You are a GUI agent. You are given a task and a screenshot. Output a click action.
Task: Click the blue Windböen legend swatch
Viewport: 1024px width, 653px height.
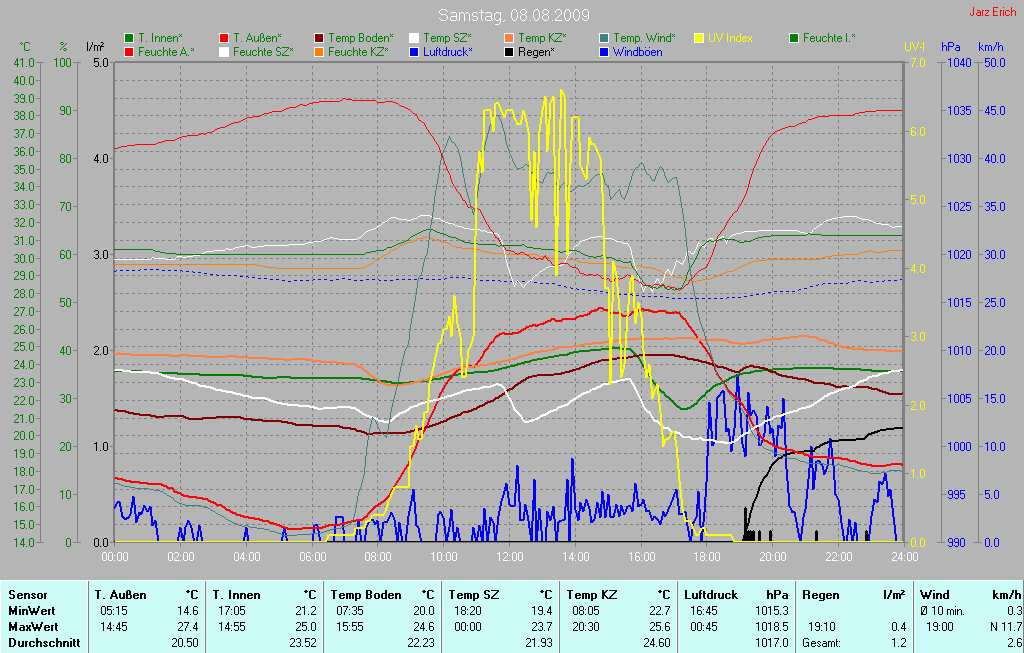tap(604, 52)
